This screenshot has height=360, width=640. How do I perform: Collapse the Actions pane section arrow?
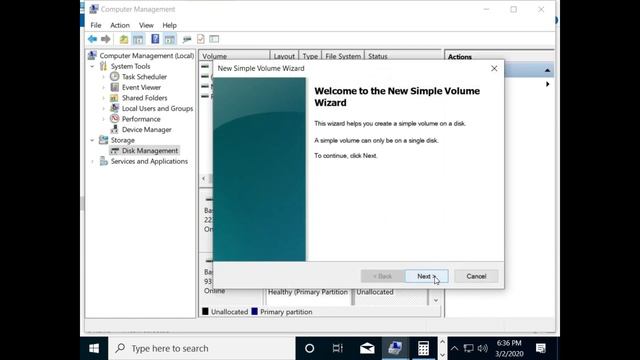[x=547, y=71]
